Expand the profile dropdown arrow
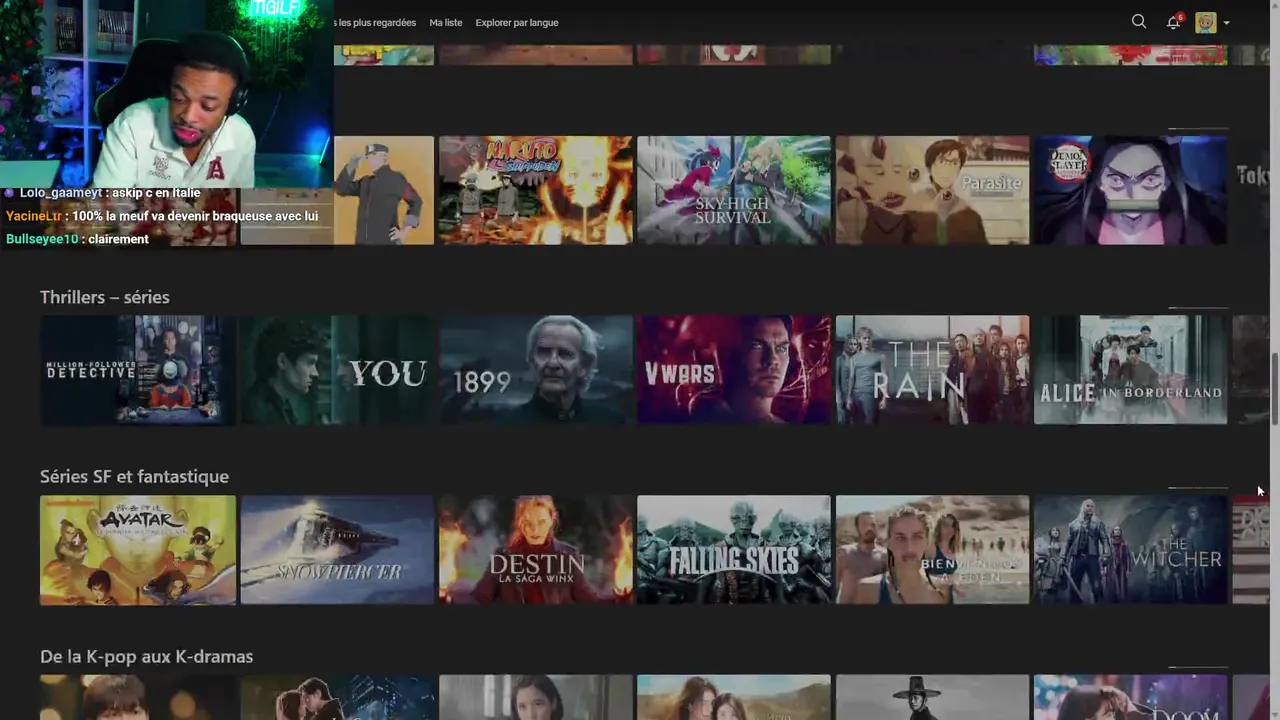 1226,23
